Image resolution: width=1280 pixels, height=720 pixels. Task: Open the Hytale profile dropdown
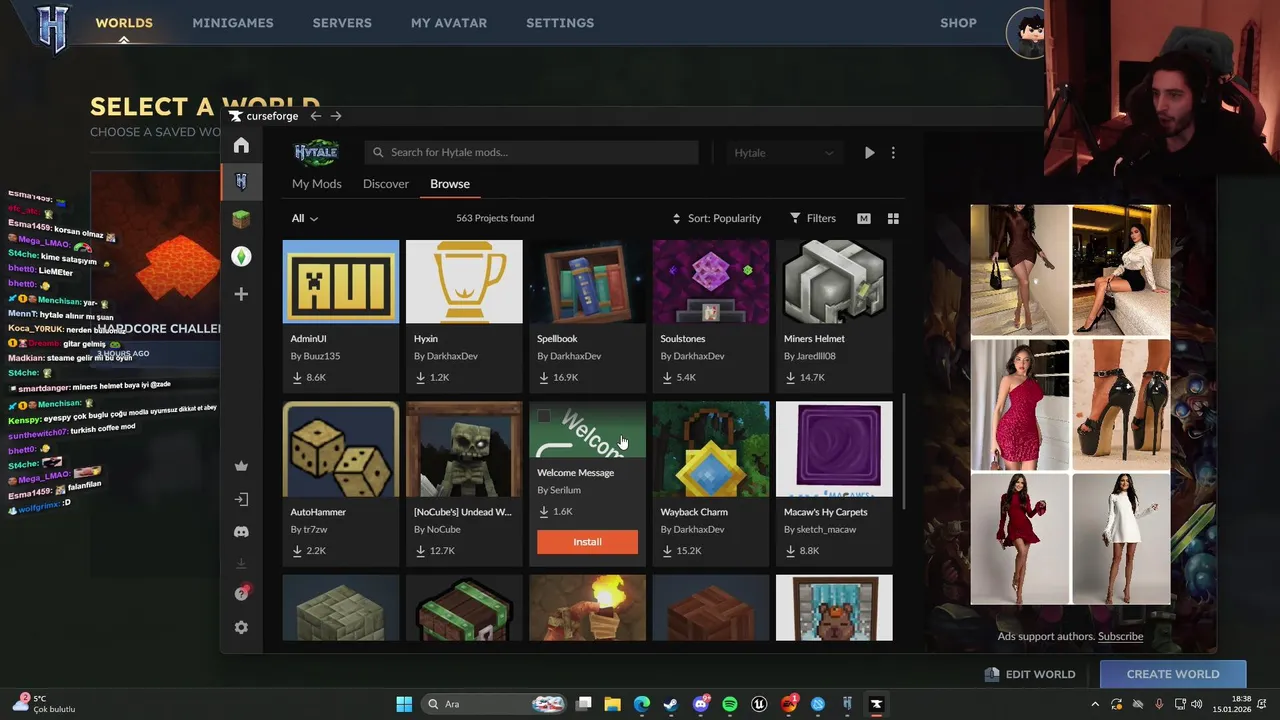tap(784, 153)
